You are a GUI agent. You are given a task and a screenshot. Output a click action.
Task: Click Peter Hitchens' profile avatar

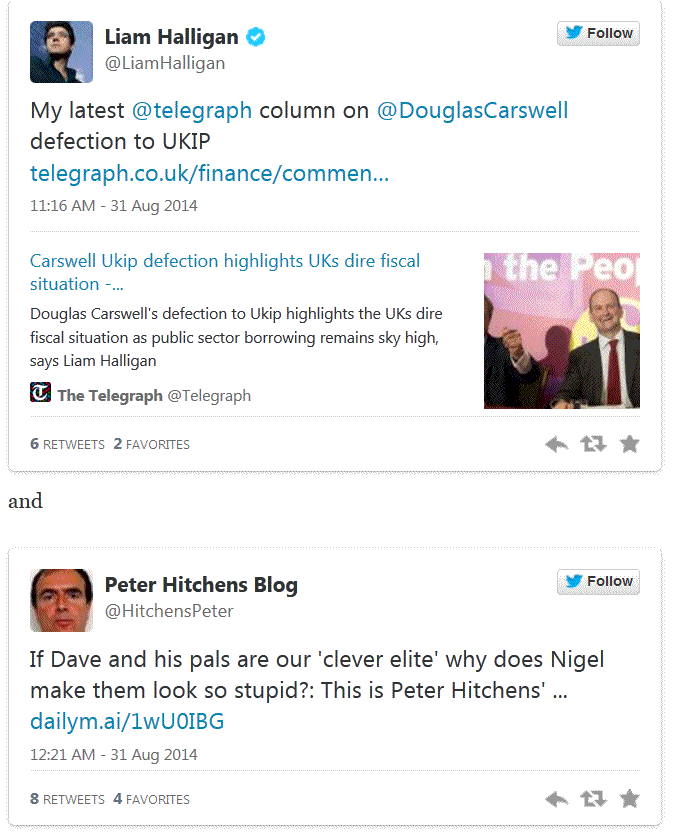coord(61,600)
